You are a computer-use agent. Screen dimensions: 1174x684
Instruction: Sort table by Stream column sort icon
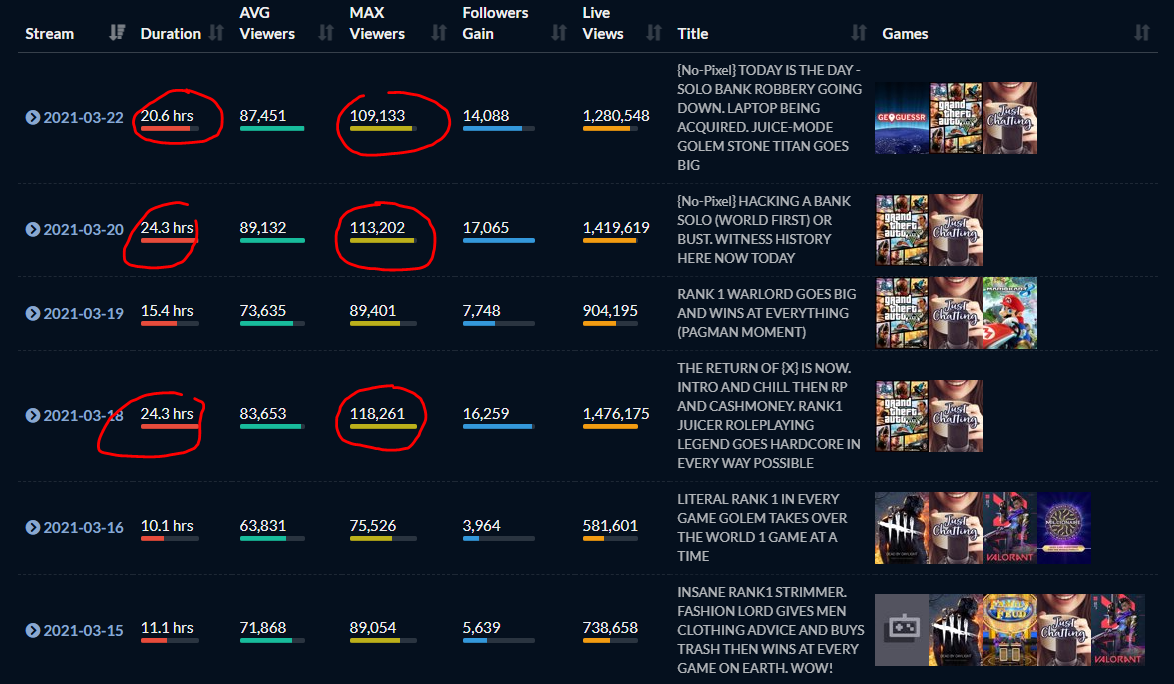pyautogui.click(x=117, y=33)
